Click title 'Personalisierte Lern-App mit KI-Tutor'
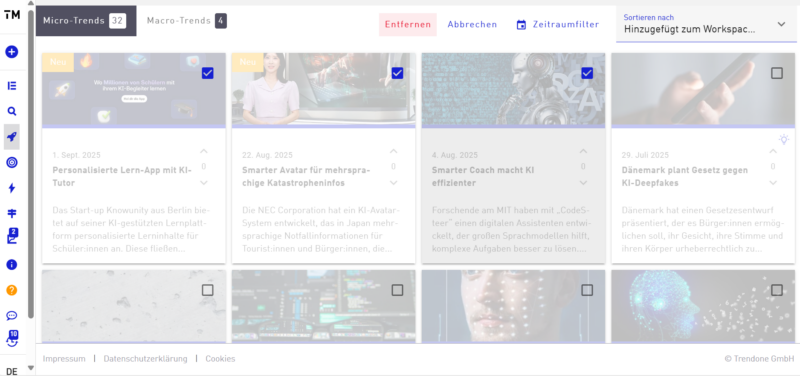This screenshot has width=800, height=376. (x=122, y=176)
